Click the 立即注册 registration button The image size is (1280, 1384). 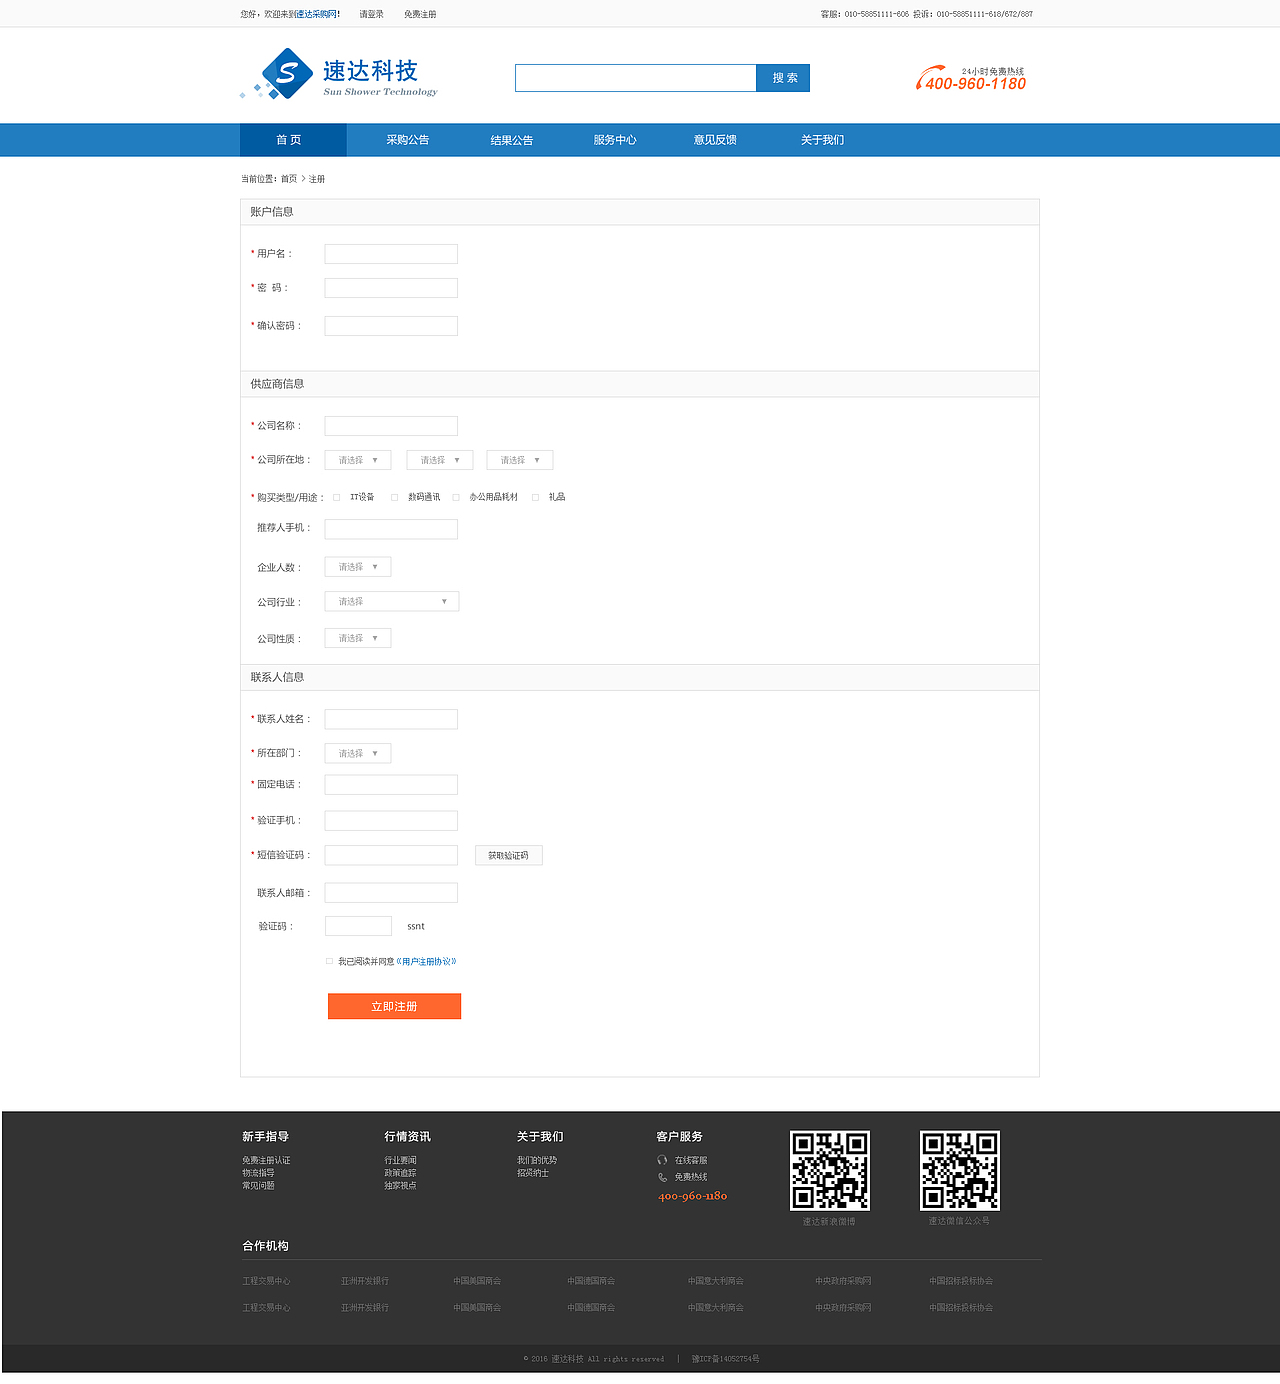click(x=394, y=1006)
